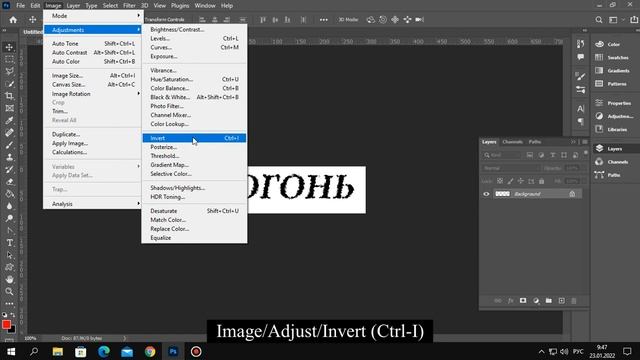
Task: Create a new group folder icon
Action: coord(549,301)
